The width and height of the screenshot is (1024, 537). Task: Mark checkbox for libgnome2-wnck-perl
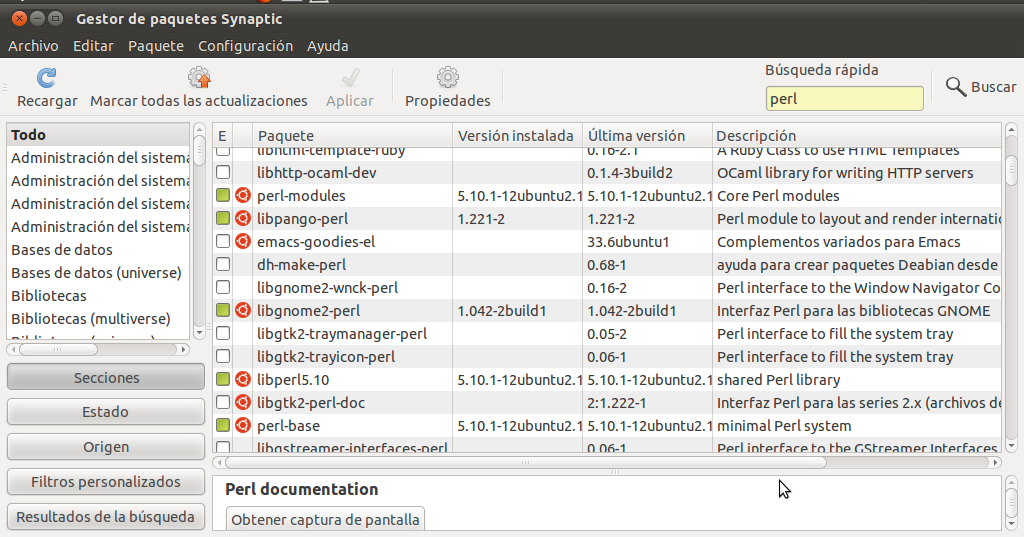coord(223,287)
